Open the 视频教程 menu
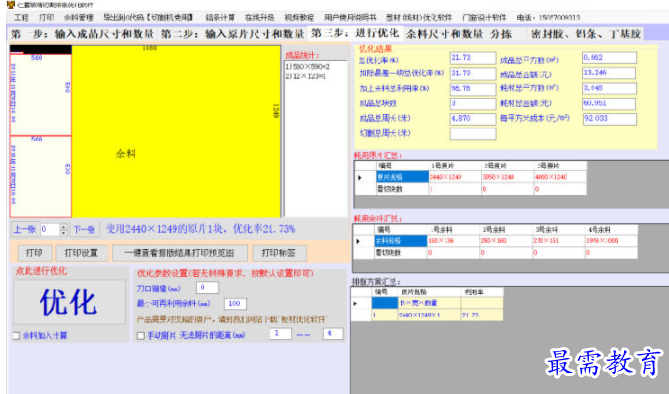The image size is (669, 394). click(x=299, y=18)
